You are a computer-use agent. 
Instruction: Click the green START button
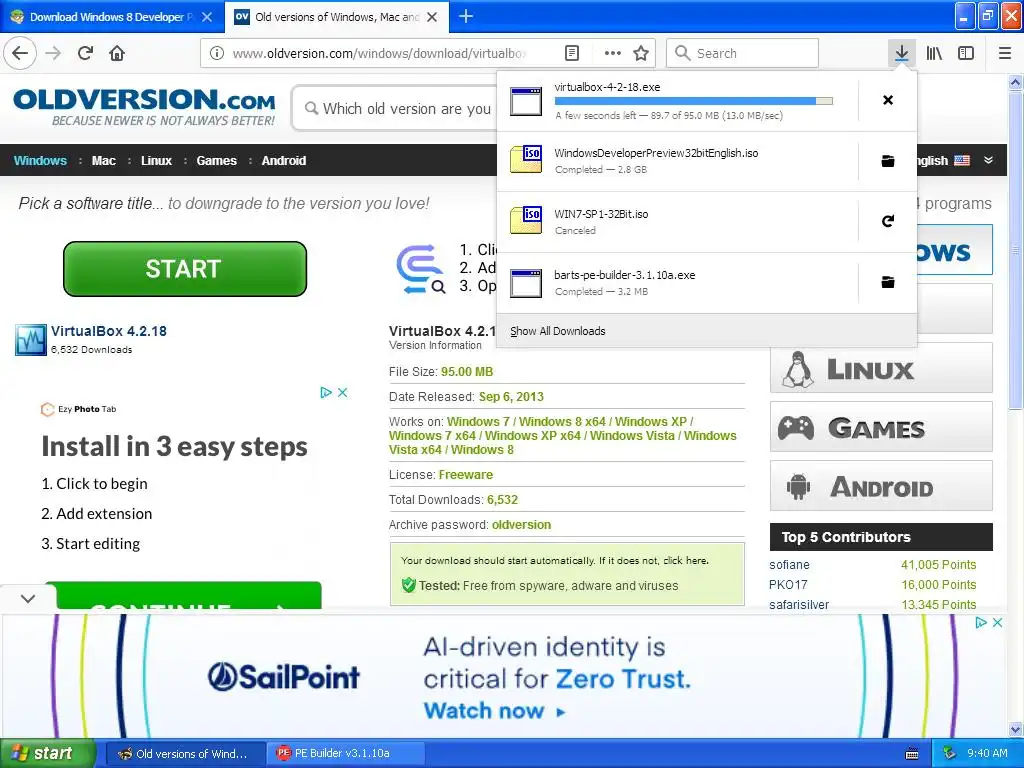[x=185, y=268]
